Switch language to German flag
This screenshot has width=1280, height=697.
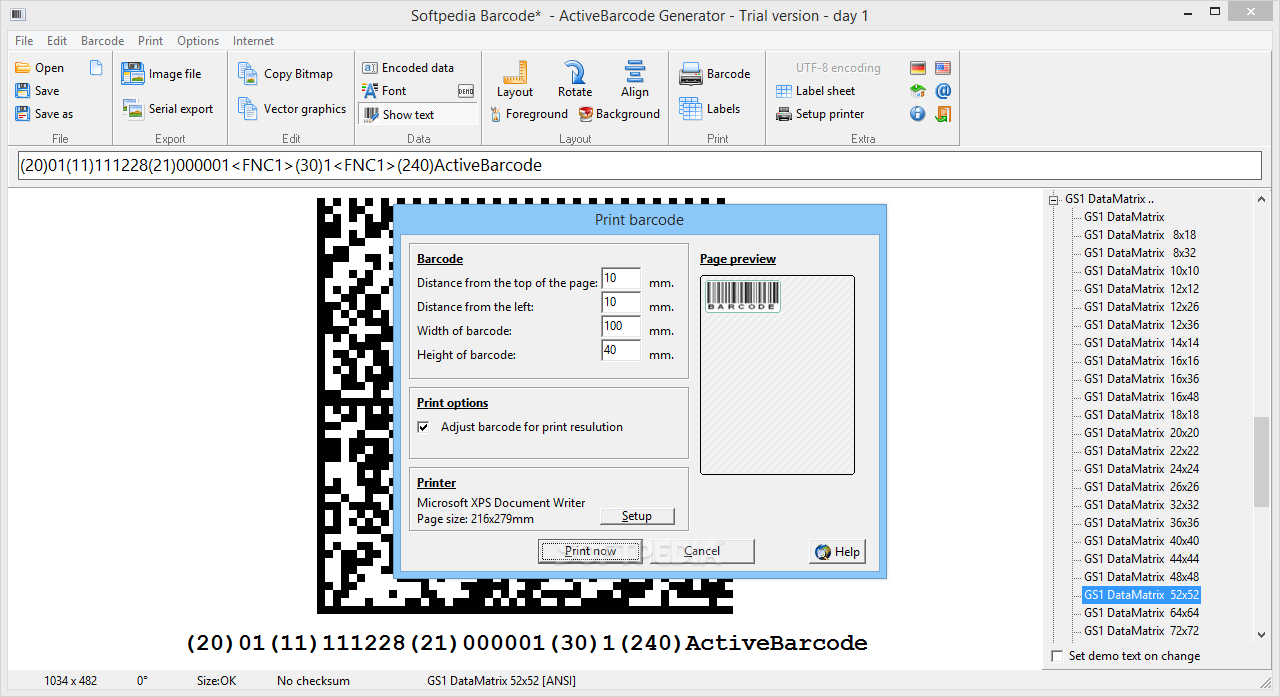click(x=918, y=68)
